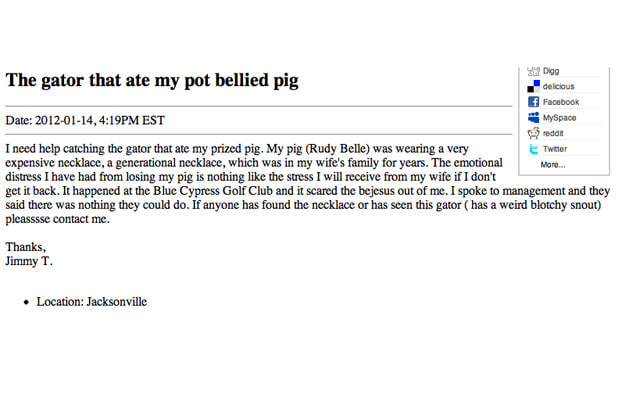Viewport: 620px width, 400px height.
Task: Click the Jimmy T. signature text
Action: pos(28,261)
